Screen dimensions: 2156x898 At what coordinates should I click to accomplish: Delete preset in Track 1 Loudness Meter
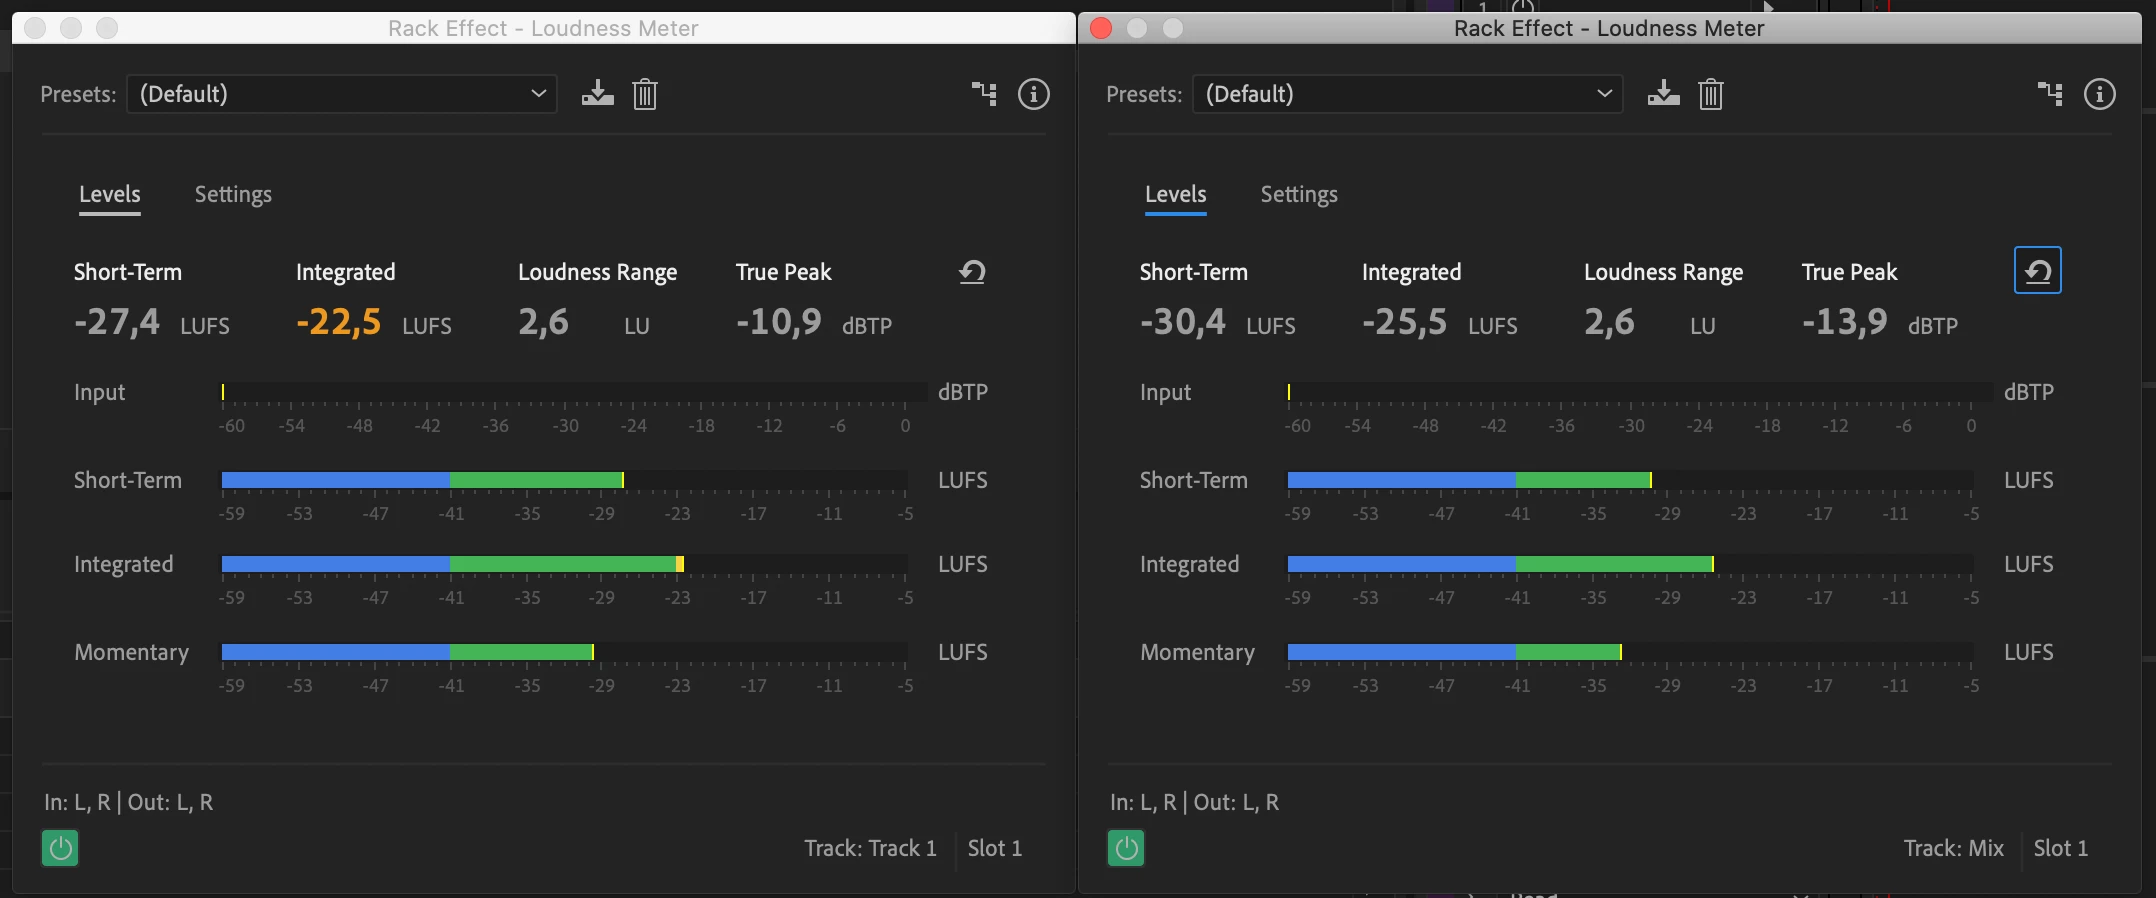tap(645, 94)
